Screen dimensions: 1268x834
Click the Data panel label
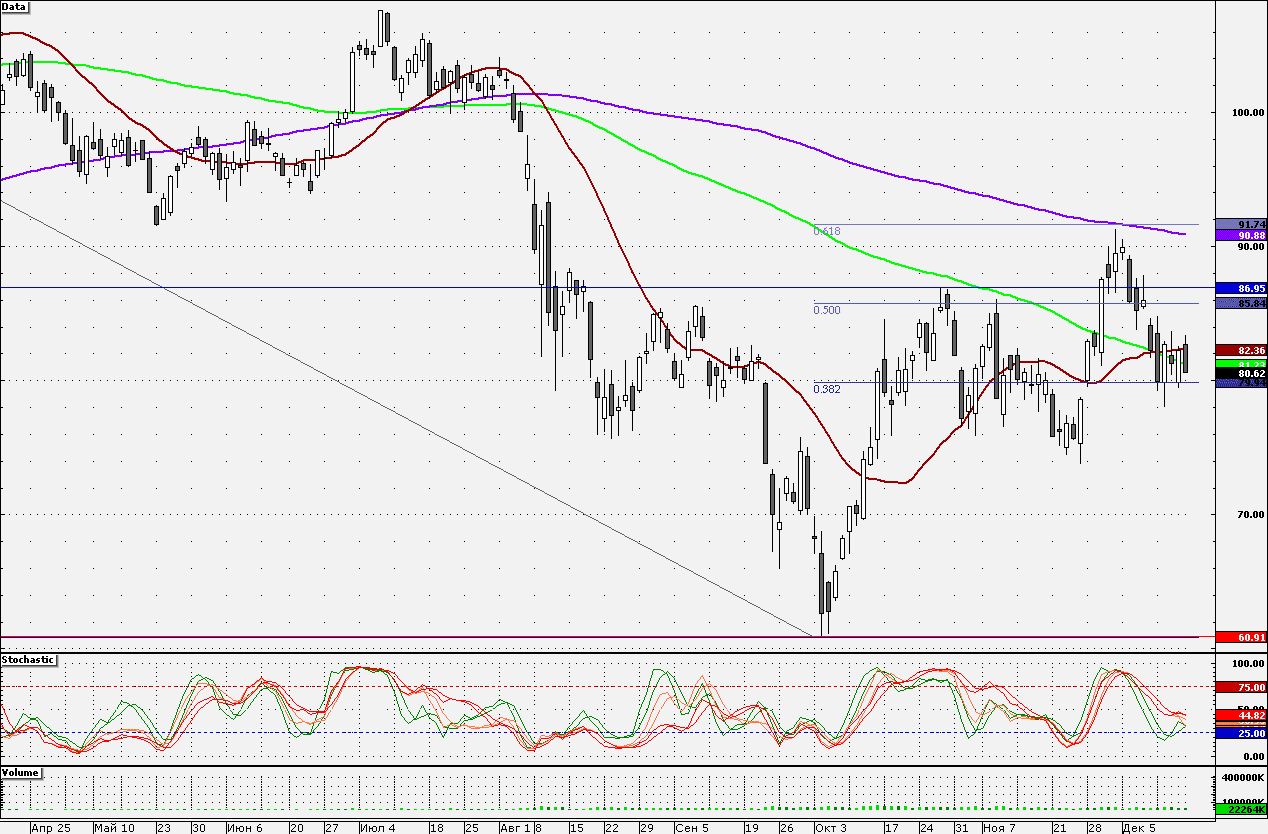click(x=15, y=6)
